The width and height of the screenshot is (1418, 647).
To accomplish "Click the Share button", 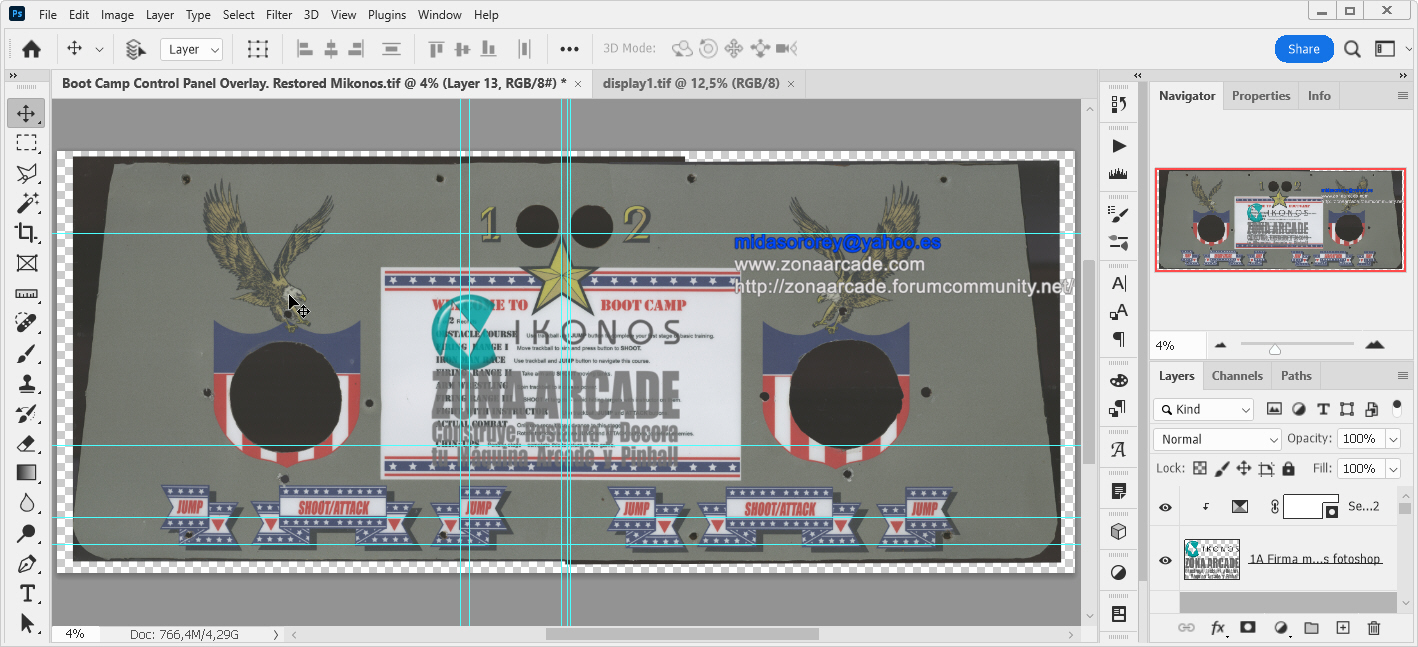I will tap(1304, 48).
